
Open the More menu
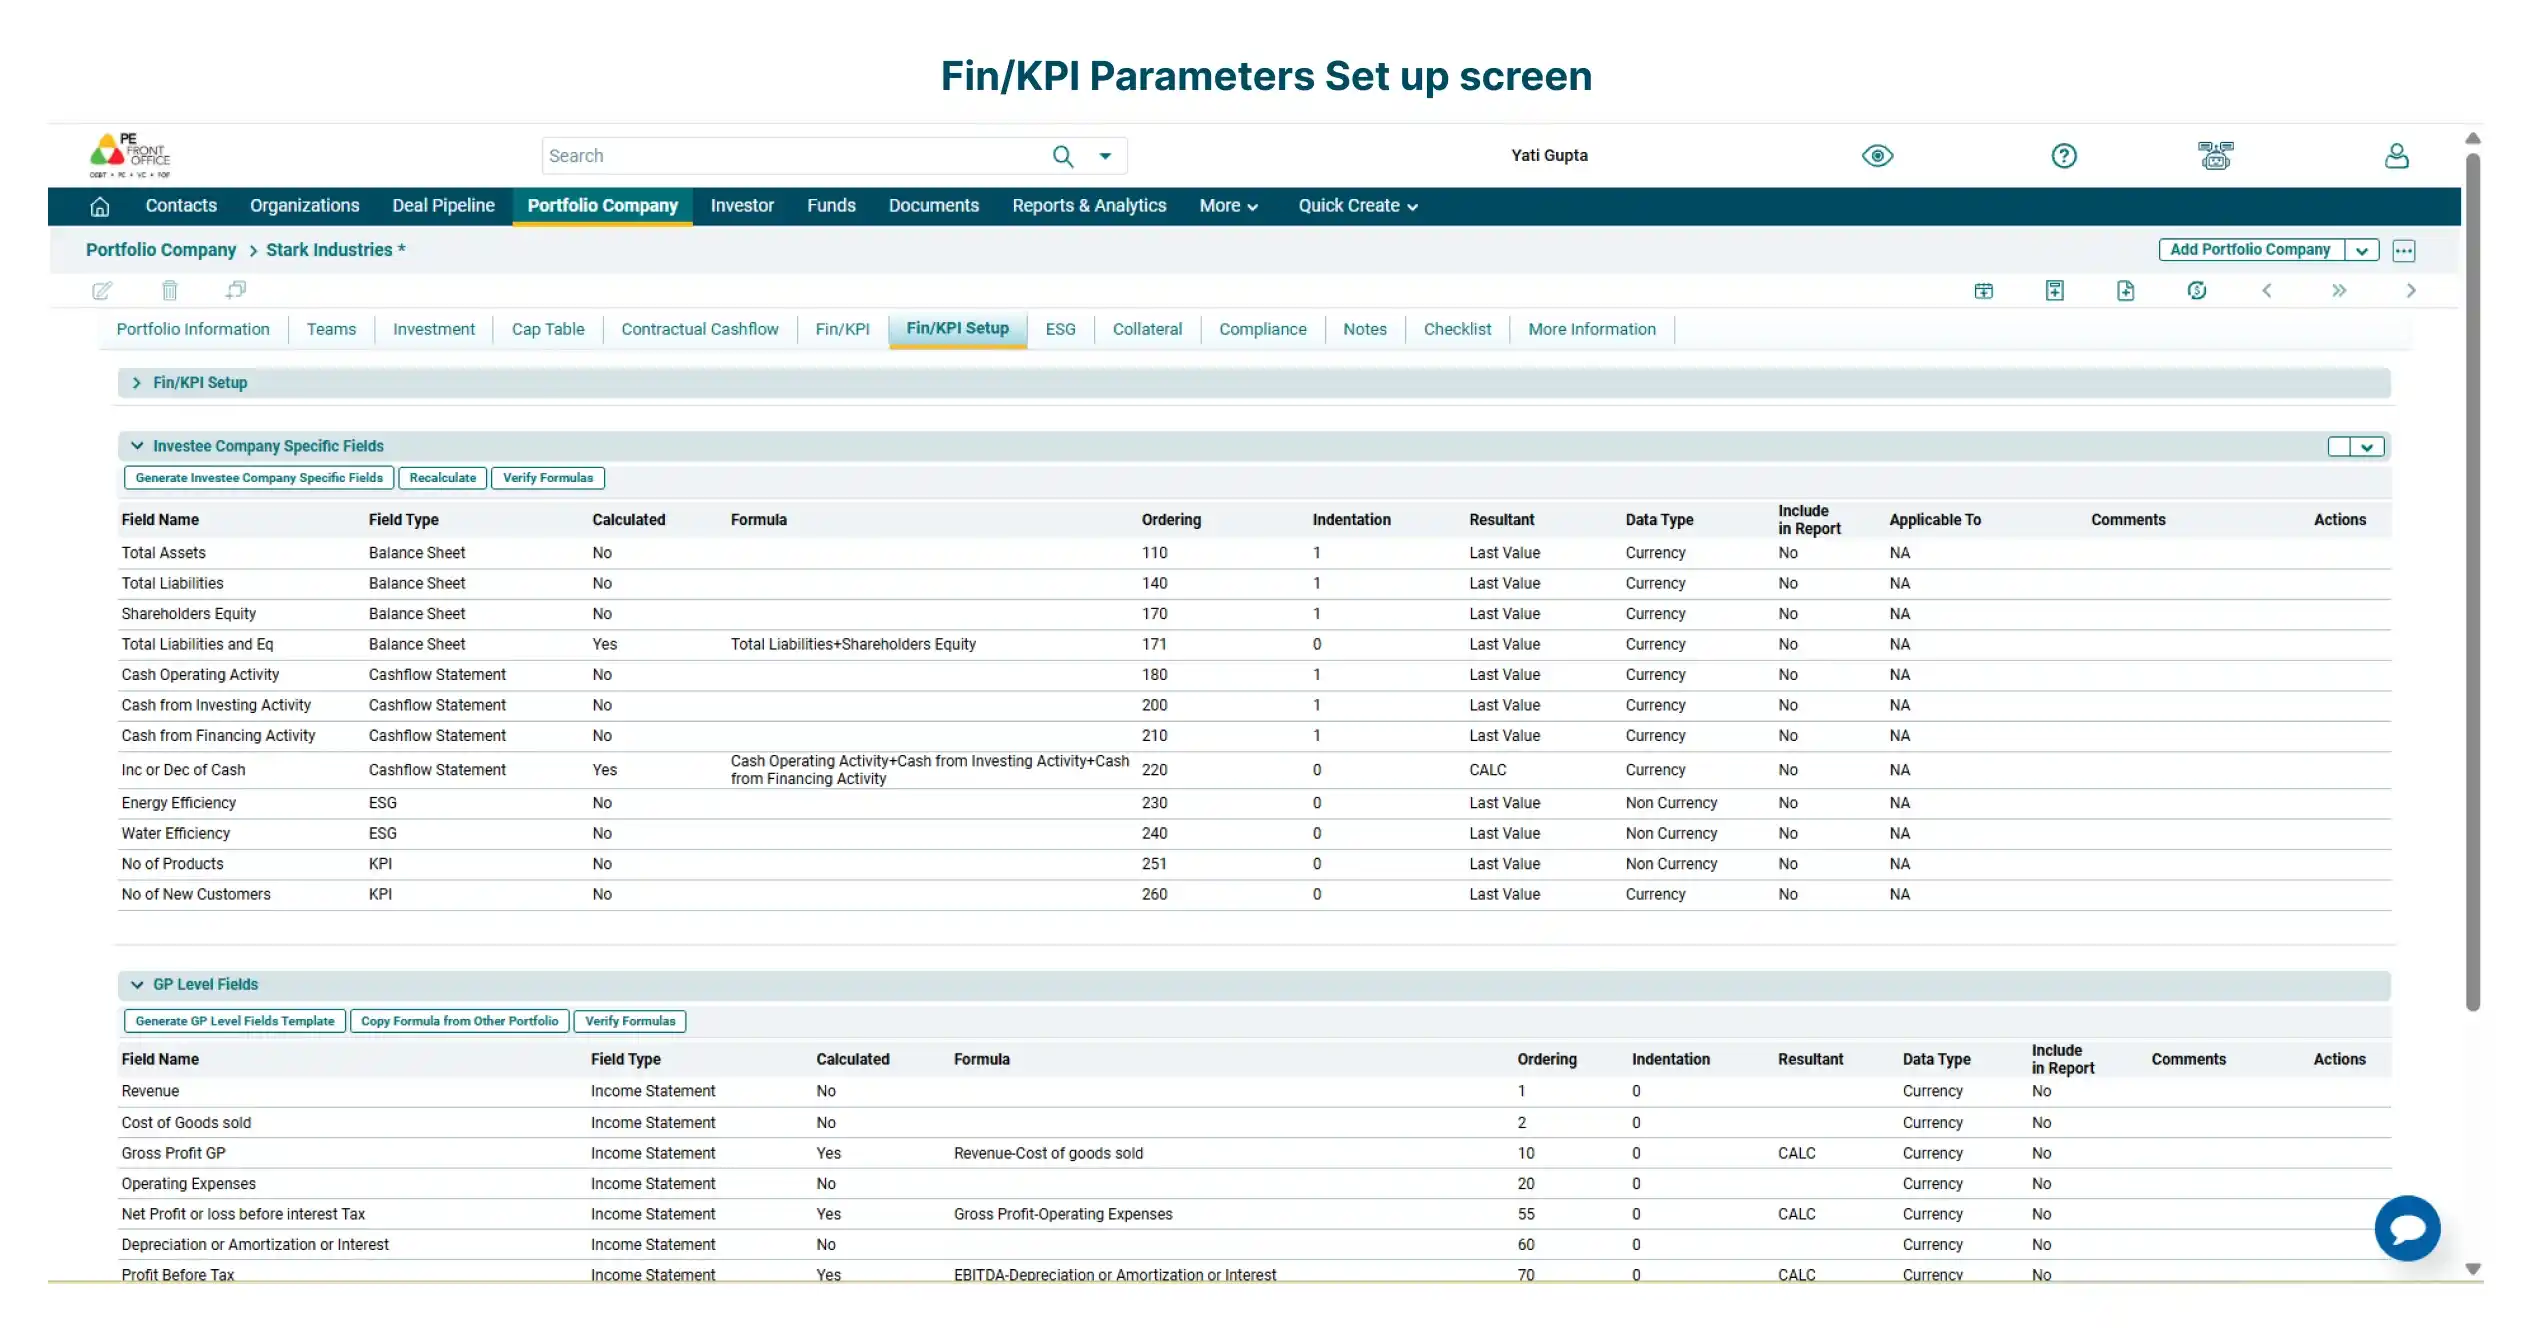1228,206
